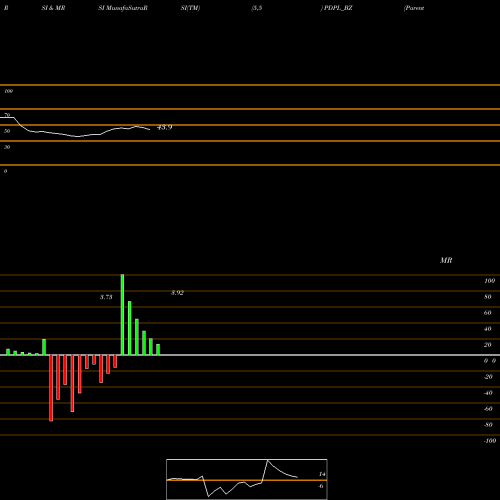Click the 14 label in mini chart

322,474
